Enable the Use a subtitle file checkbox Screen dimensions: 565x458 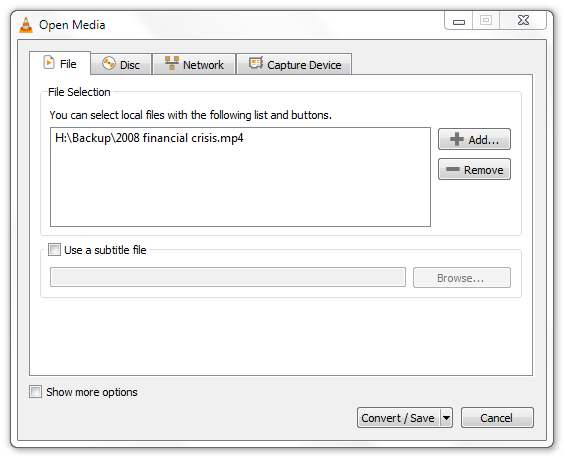[54, 249]
